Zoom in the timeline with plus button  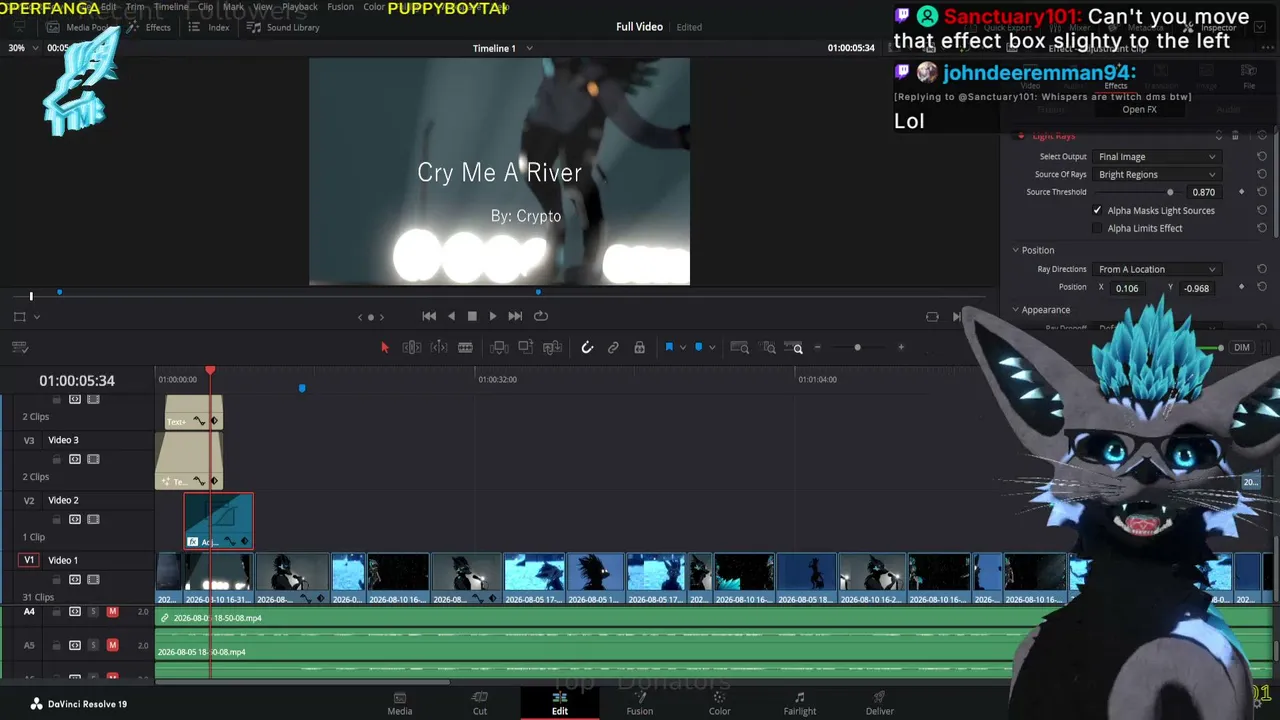coord(901,347)
